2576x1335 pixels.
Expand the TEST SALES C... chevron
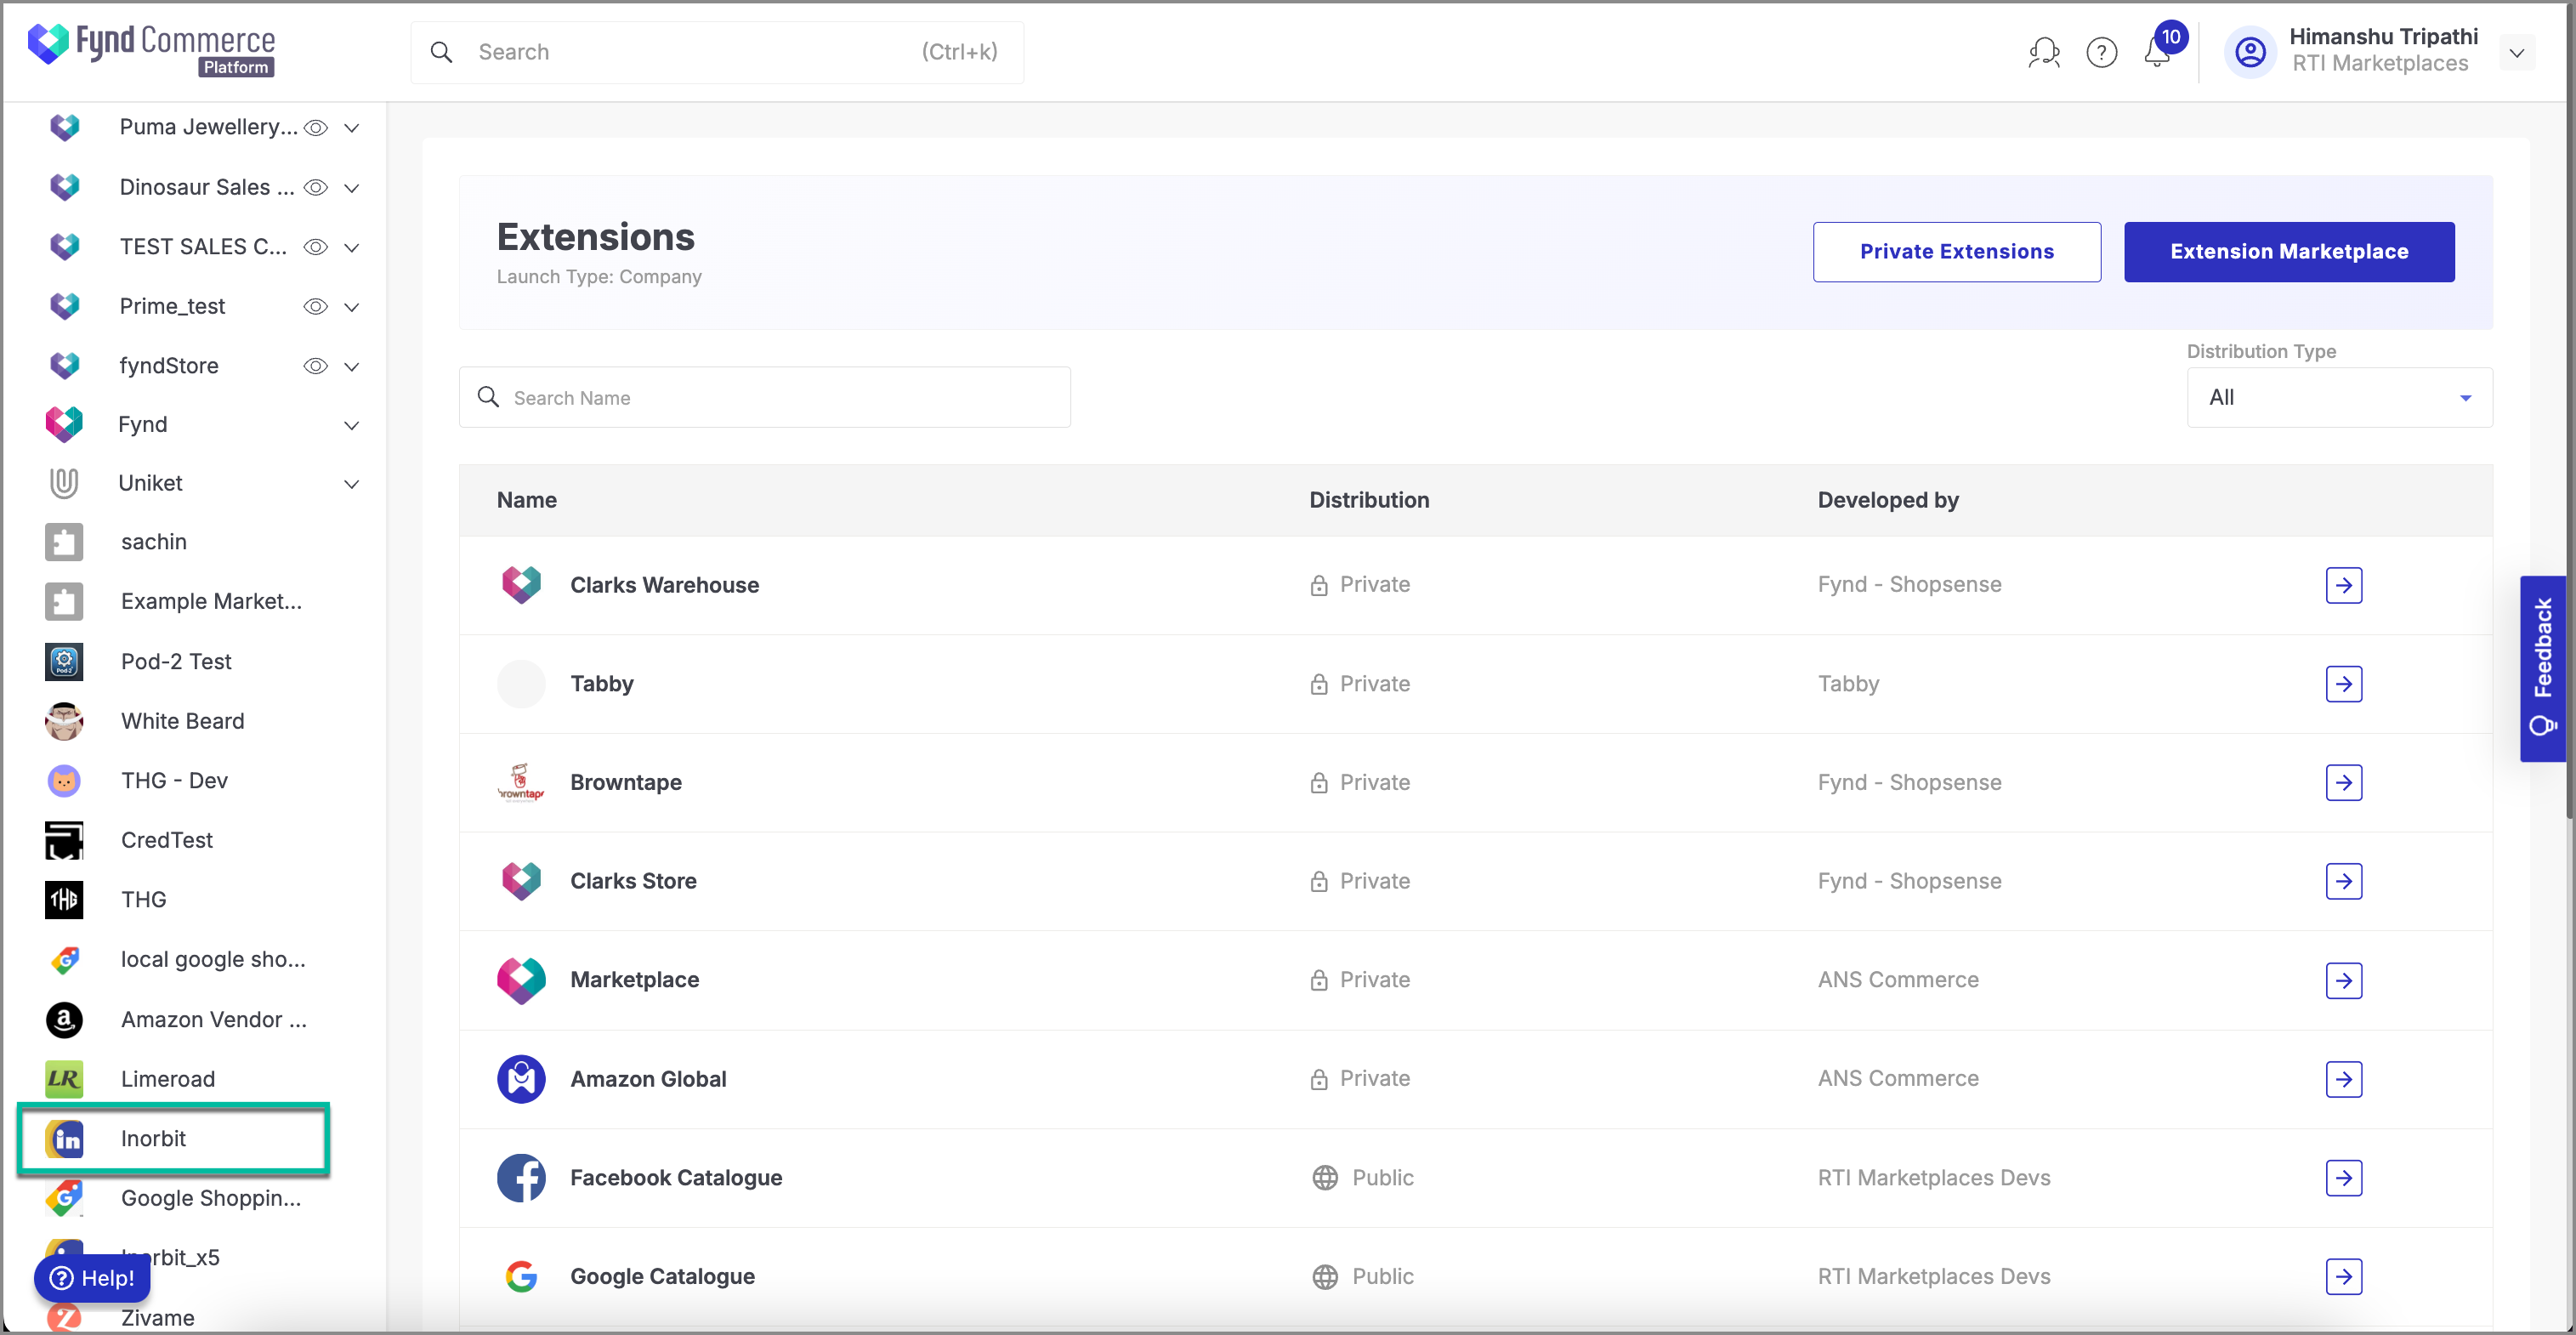(x=352, y=248)
